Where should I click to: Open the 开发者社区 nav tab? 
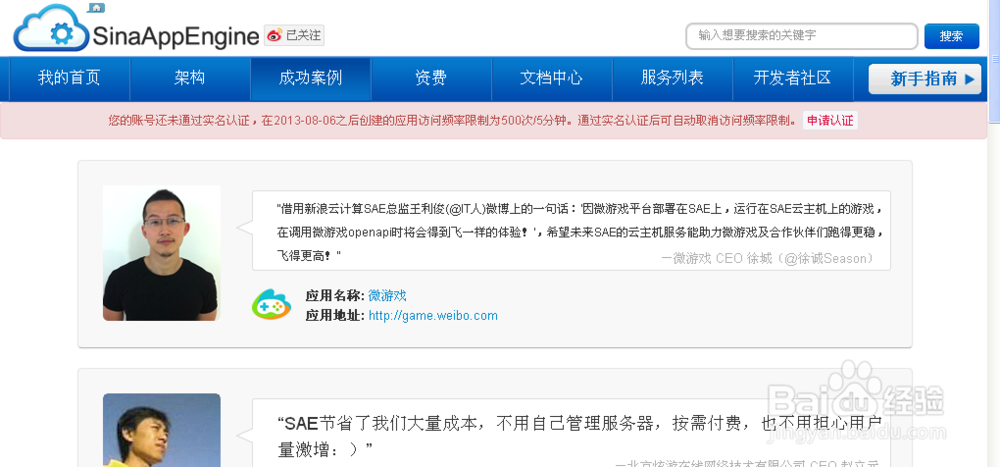[x=793, y=78]
